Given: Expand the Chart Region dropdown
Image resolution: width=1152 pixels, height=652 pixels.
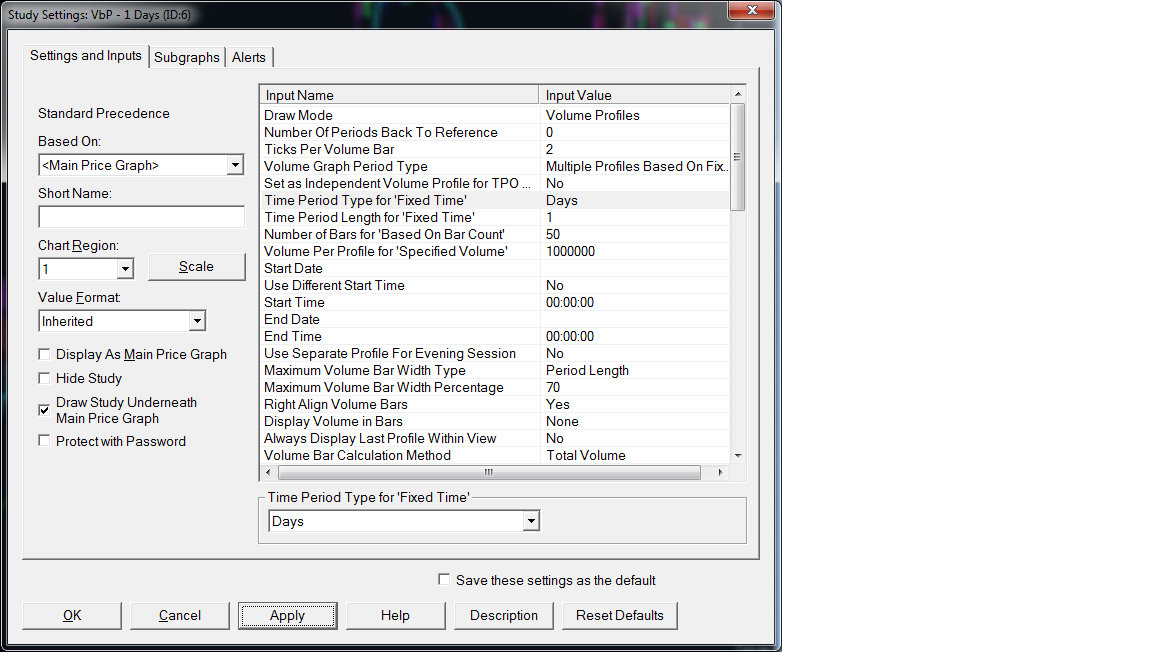Looking at the screenshot, I should pyautogui.click(x=125, y=269).
